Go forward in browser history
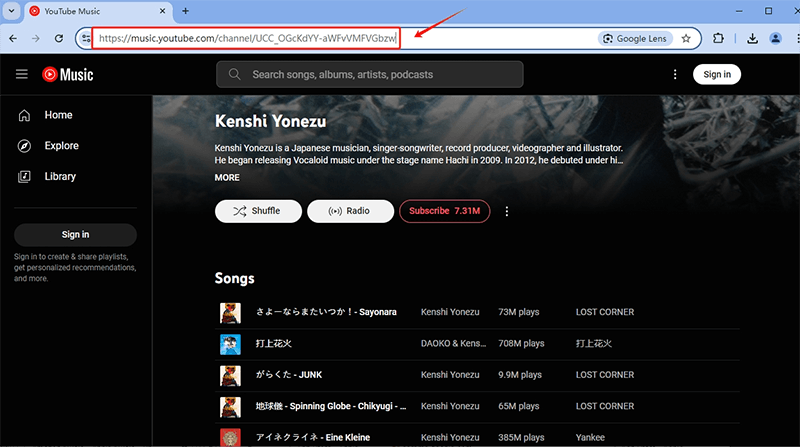Viewport: 800px width, 447px height. (35, 38)
